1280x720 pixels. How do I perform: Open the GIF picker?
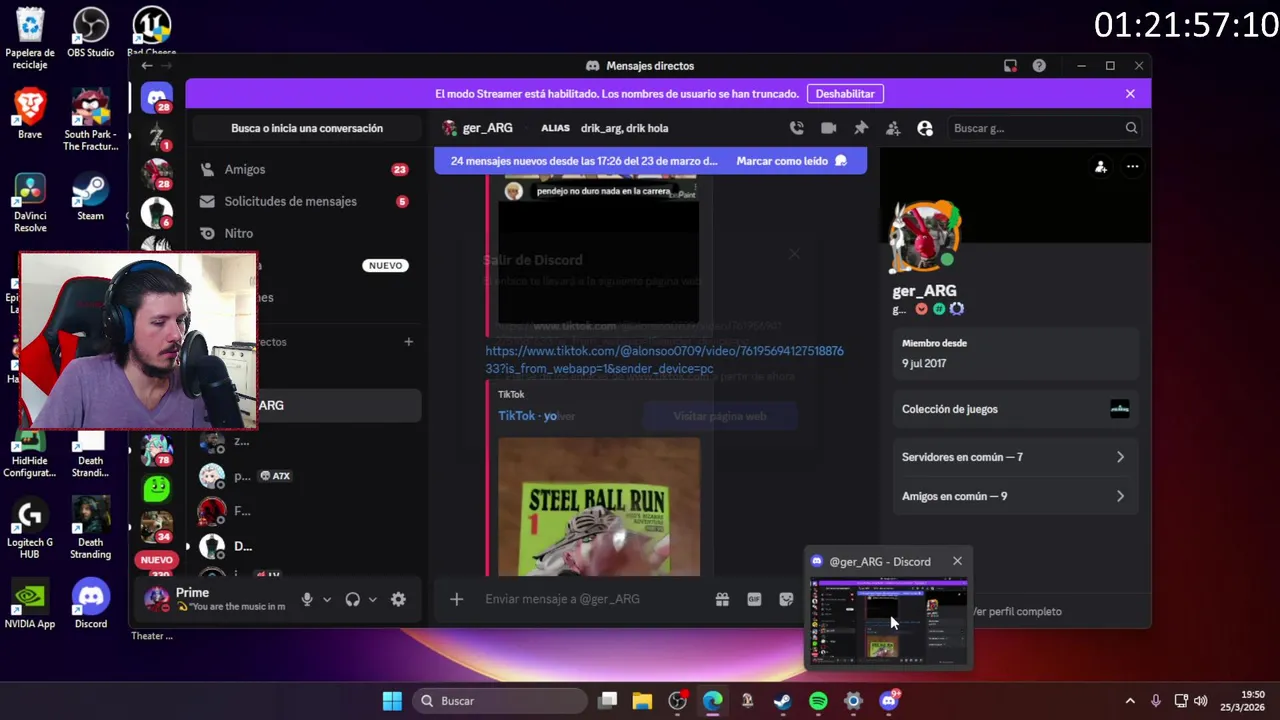754,599
